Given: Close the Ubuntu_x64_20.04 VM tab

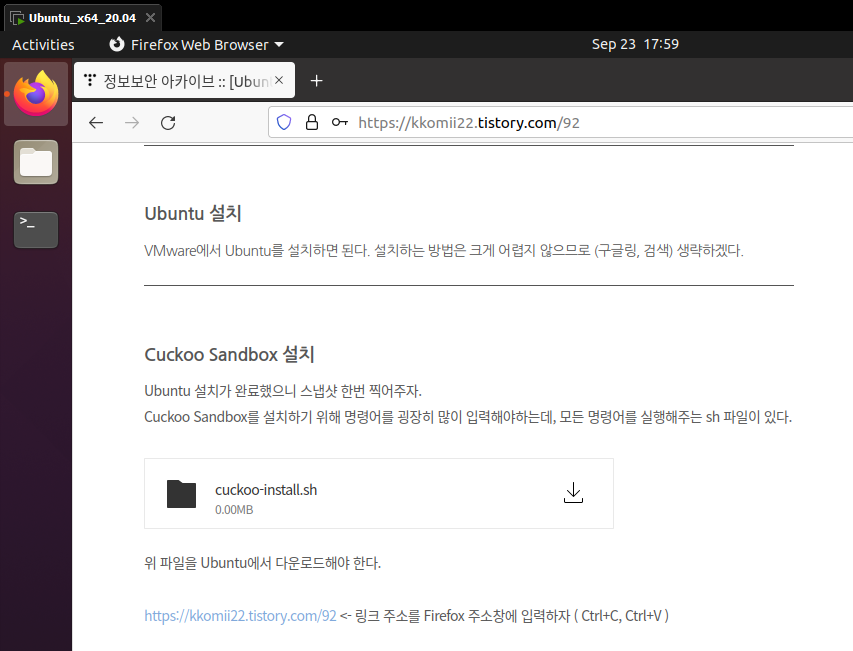Looking at the screenshot, I should 151,18.
